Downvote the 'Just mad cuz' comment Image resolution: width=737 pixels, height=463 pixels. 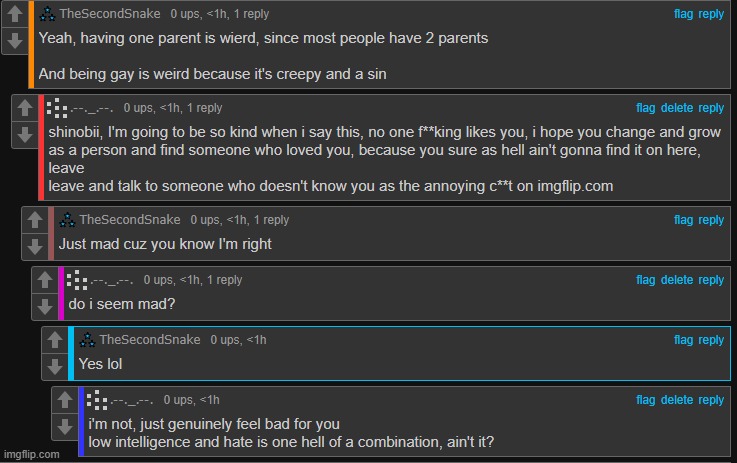pyautogui.click(x=35, y=243)
